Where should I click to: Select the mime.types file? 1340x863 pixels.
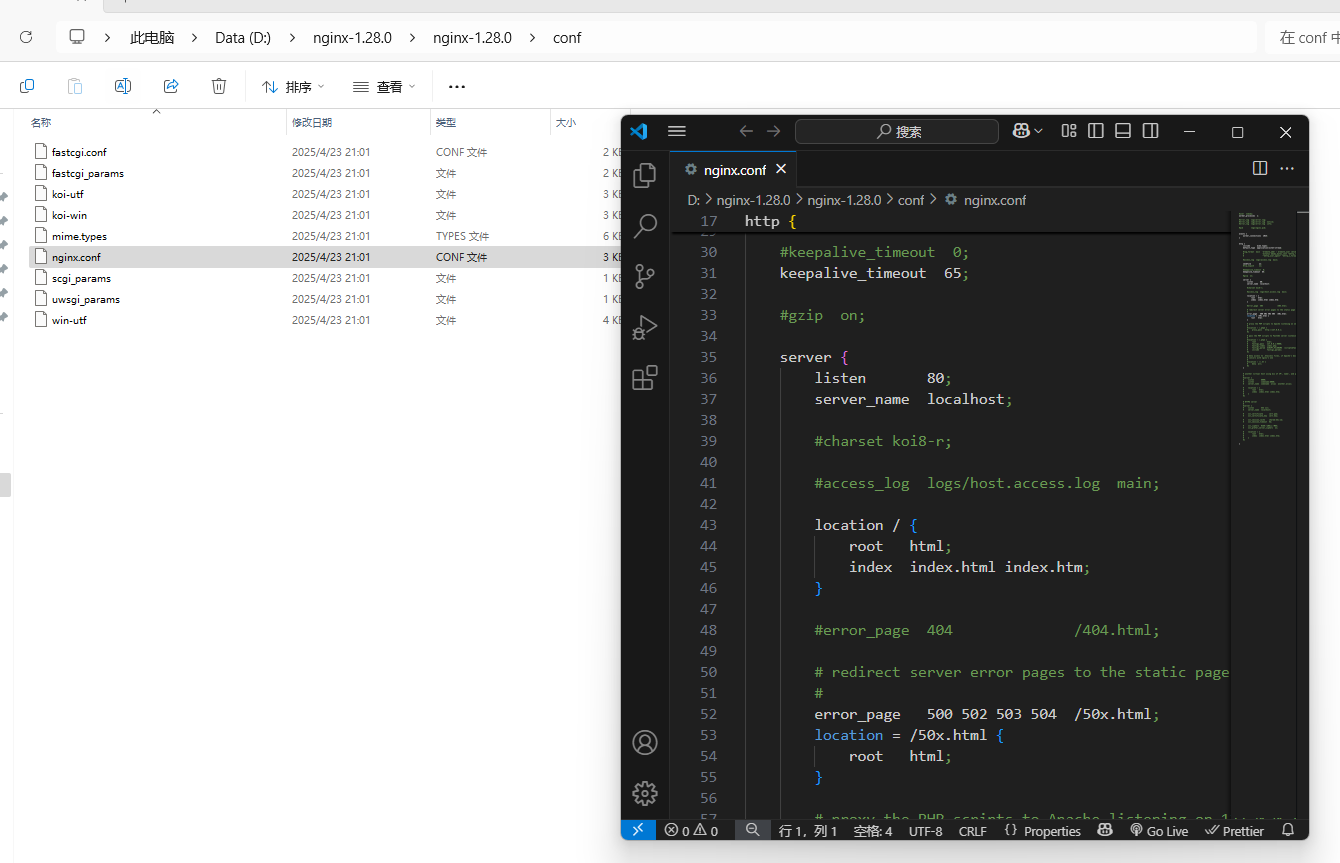pos(79,236)
